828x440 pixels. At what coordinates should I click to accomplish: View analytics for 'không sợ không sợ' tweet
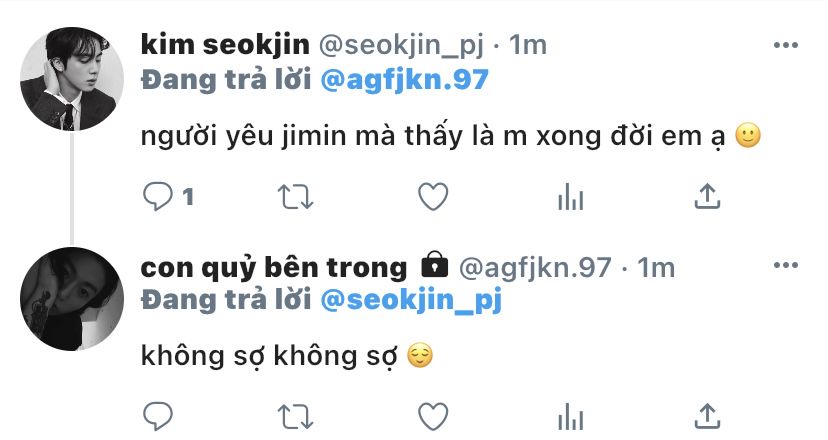point(570,416)
